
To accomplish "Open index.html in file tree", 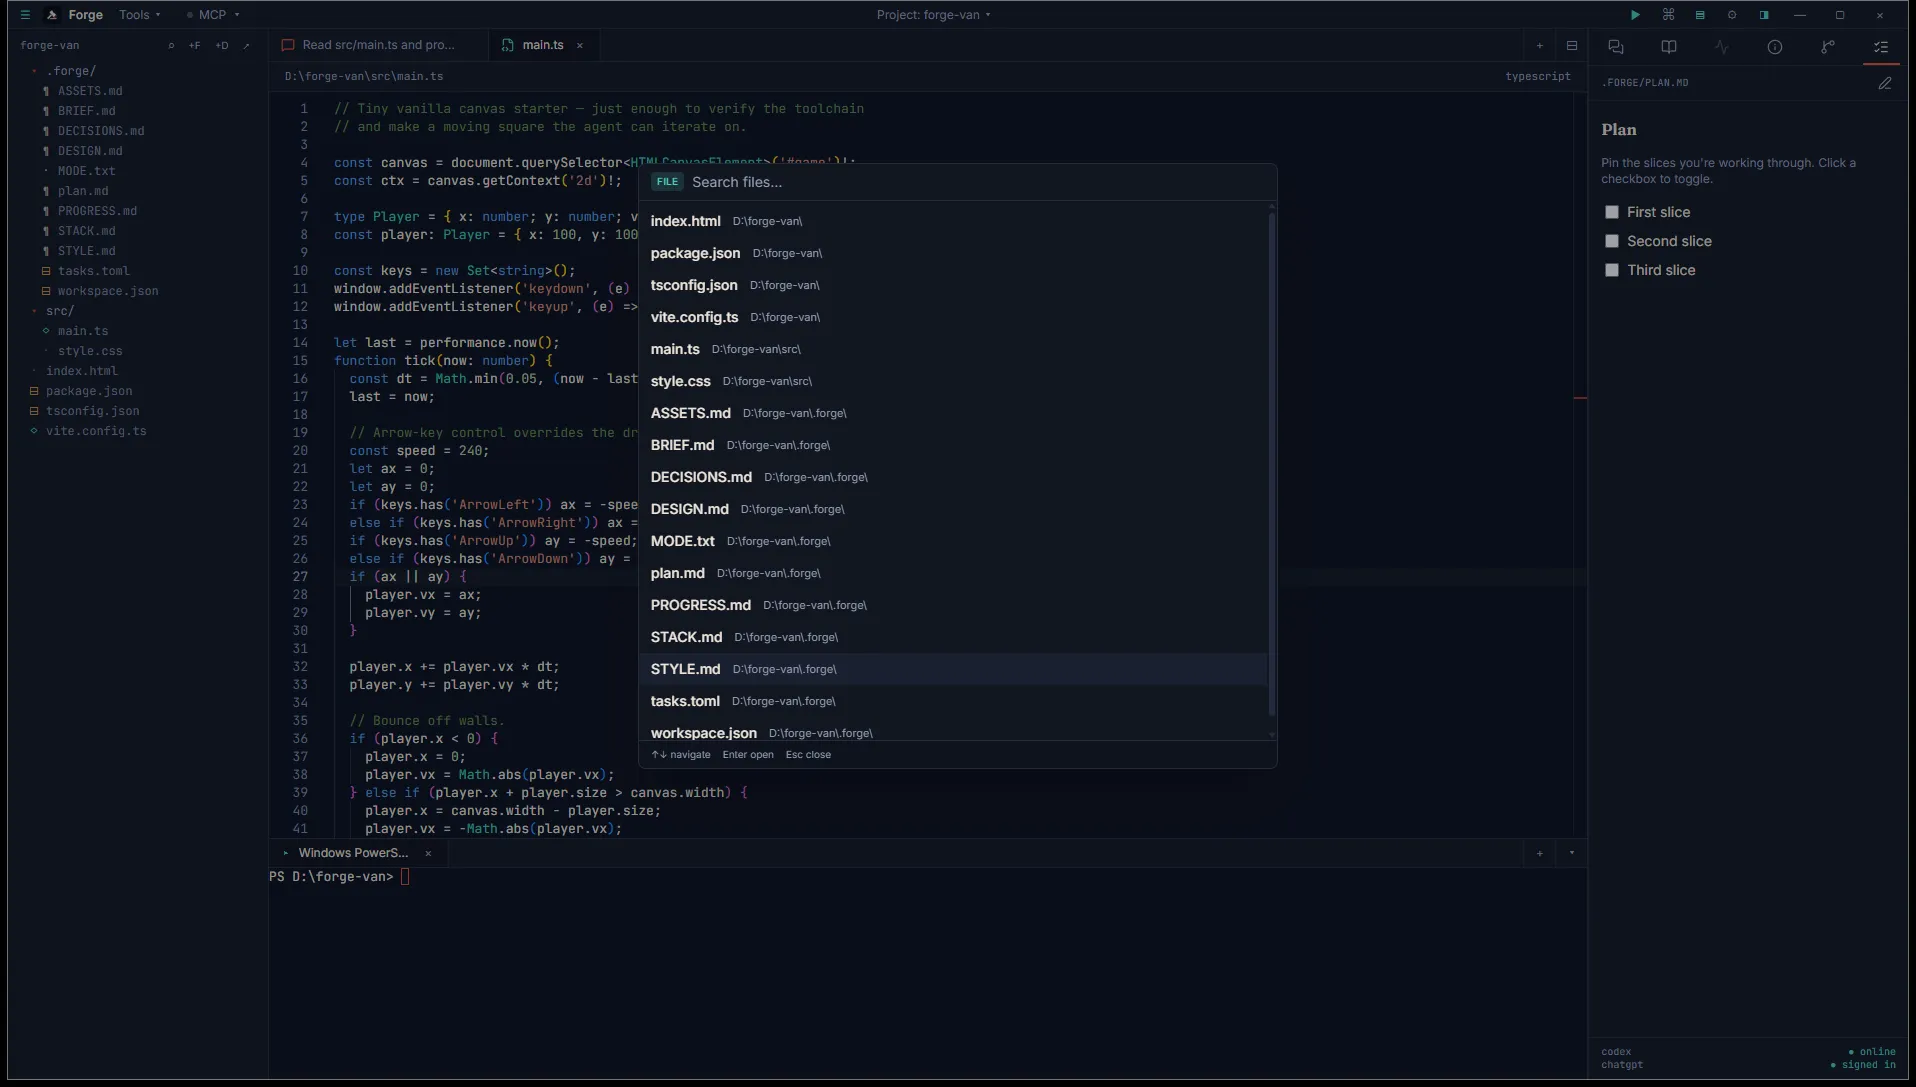I will click(x=81, y=371).
